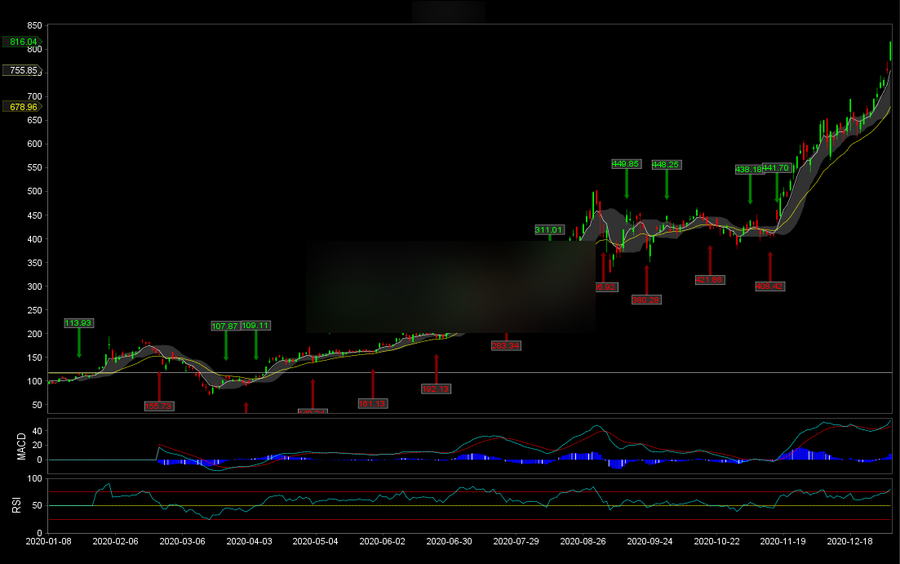900x564 pixels.
Task: Click the RSI indicator panel label
Action: point(16,503)
